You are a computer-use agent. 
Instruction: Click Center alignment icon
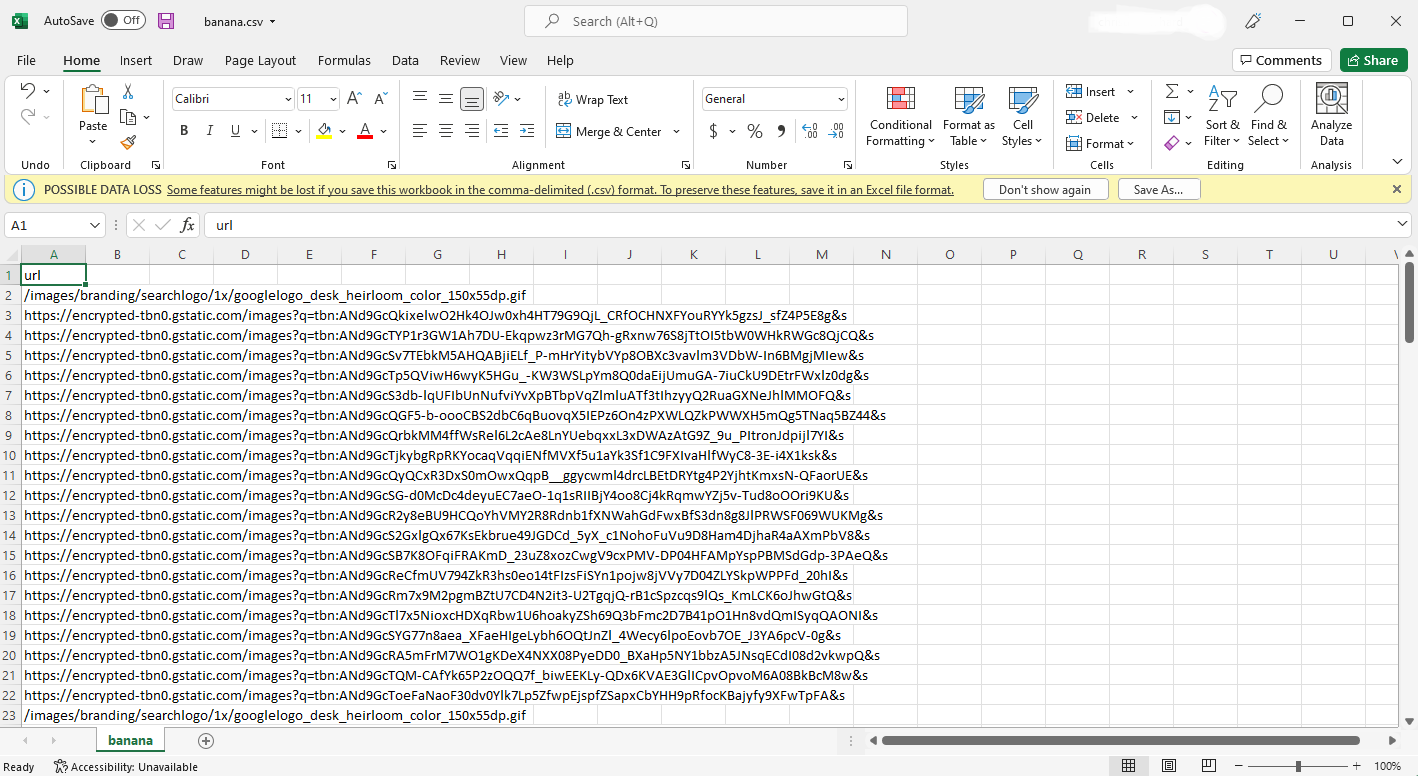[x=446, y=131]
